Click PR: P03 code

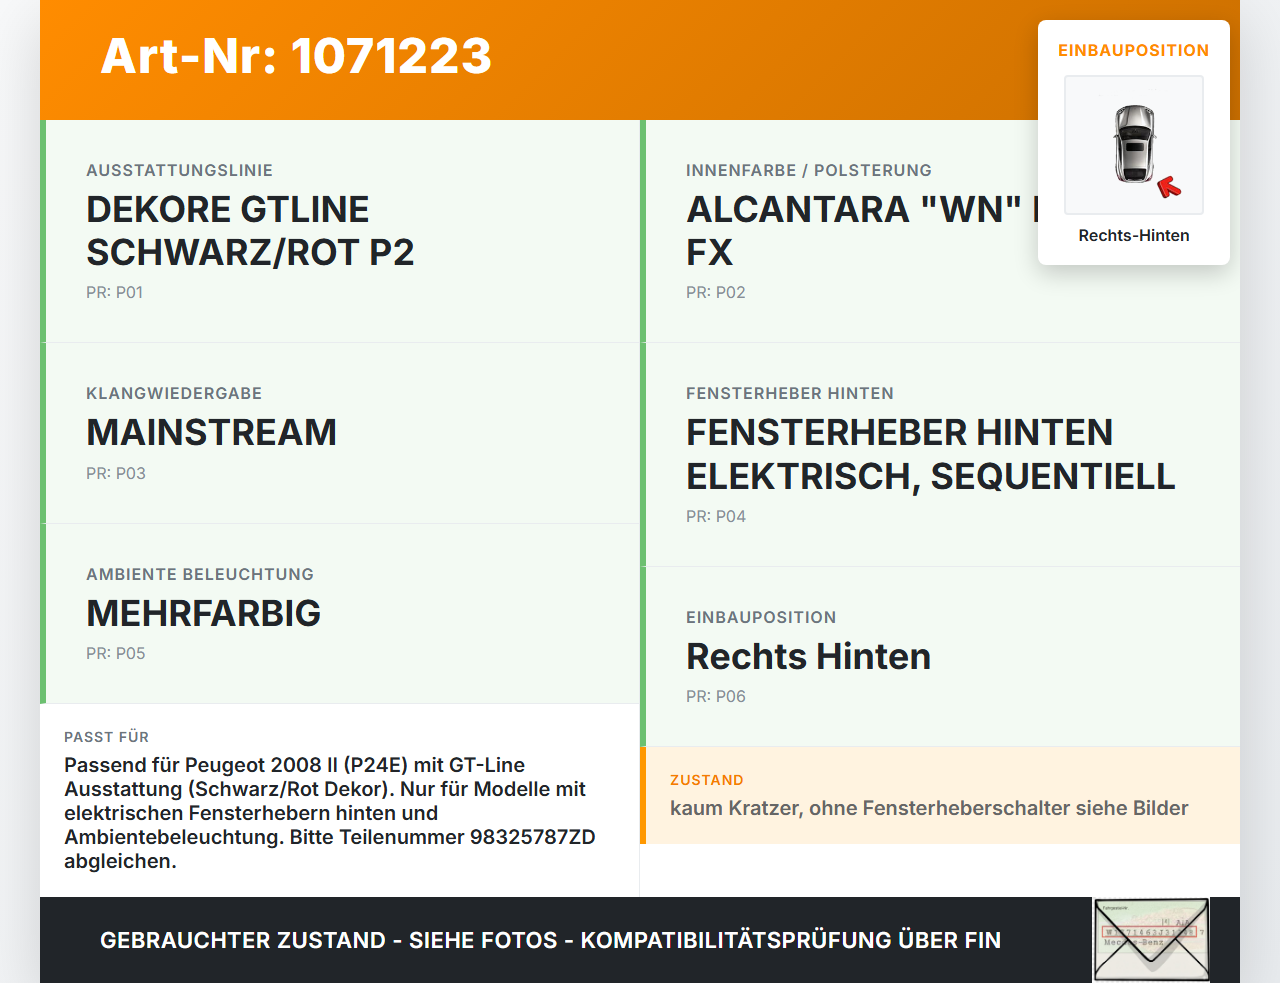[x=116, y=473]
